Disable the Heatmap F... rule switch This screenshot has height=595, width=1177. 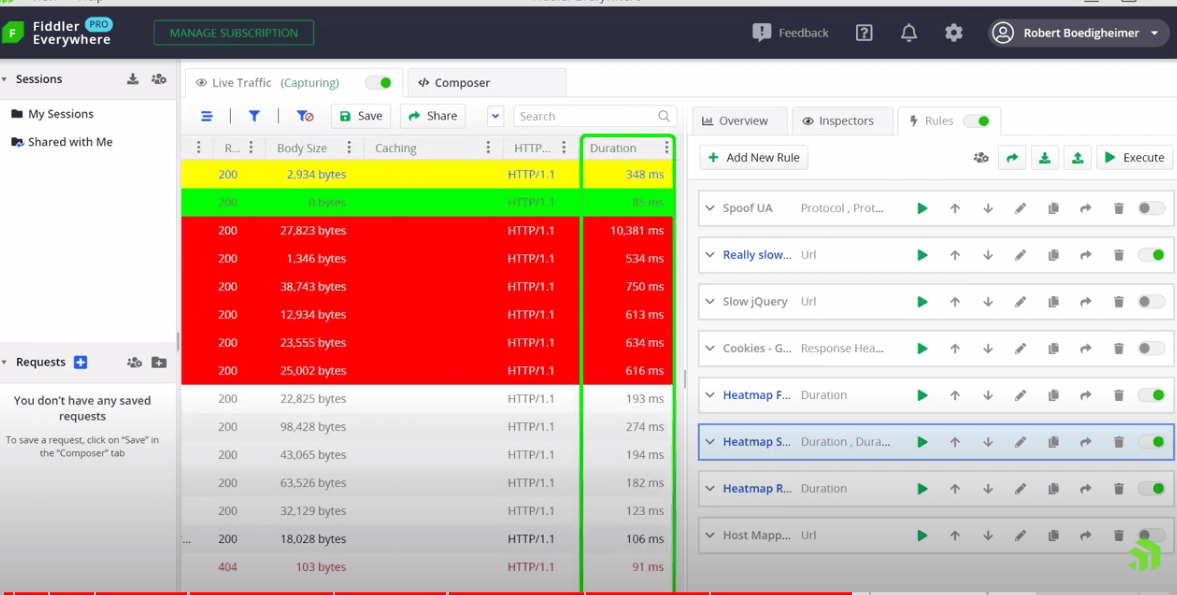click(x=1151, y=395)
